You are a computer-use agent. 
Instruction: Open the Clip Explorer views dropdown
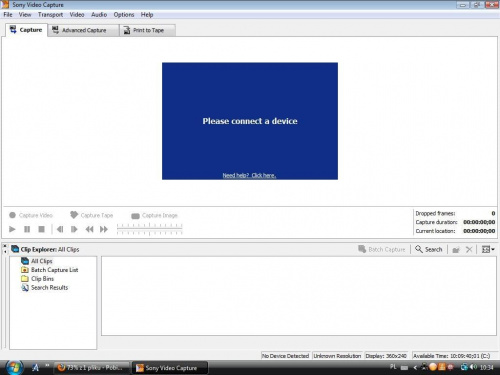tap(488, 249)
